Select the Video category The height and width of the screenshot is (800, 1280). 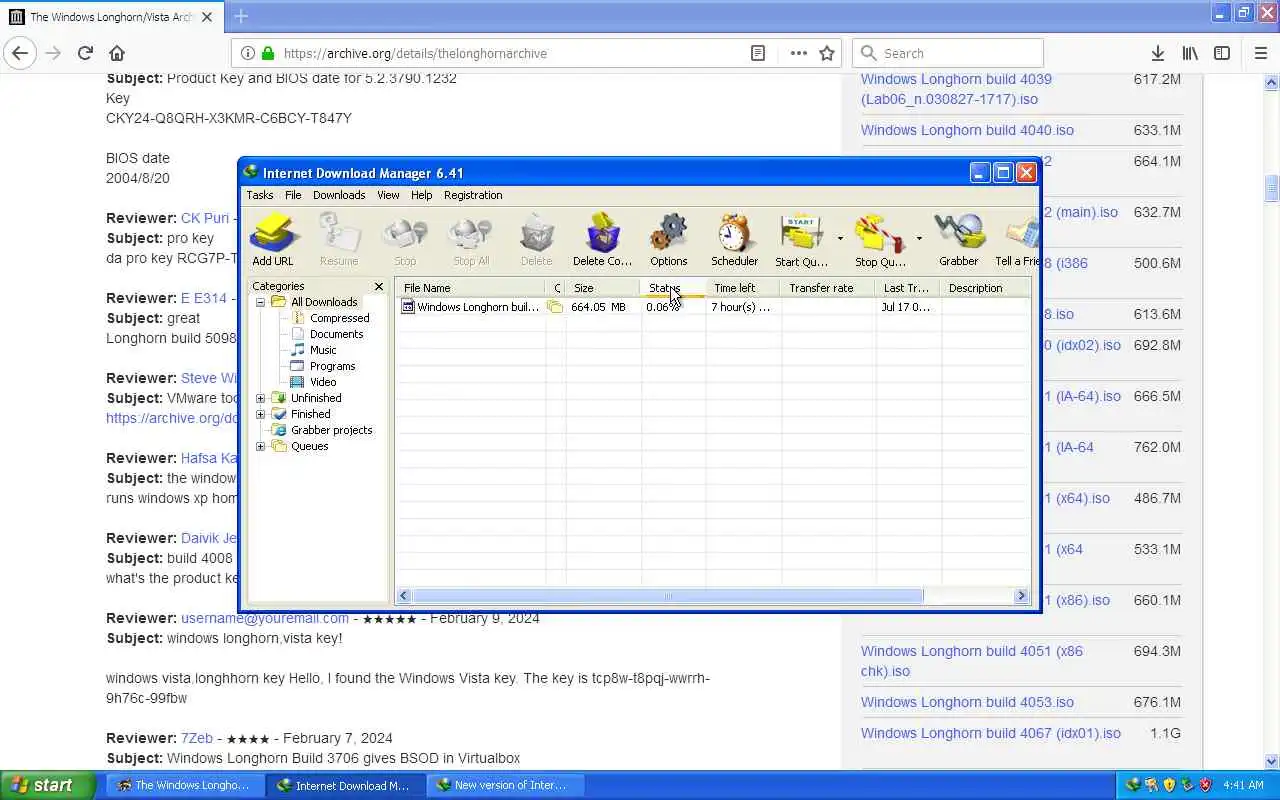click(x=323, y=382)
